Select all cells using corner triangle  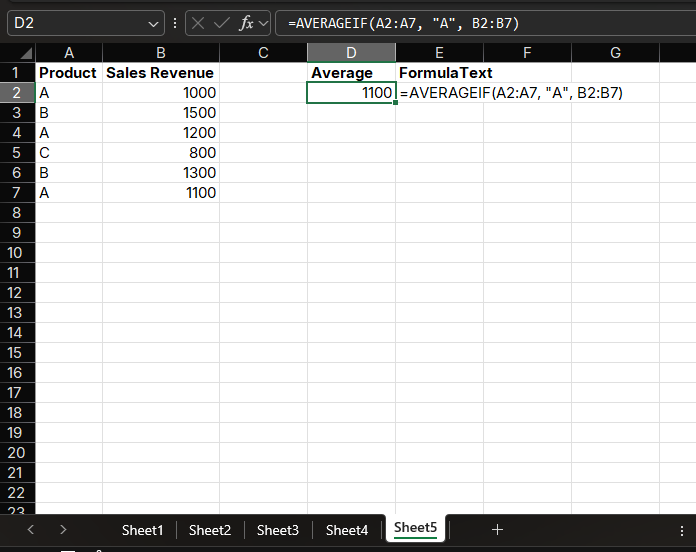(26, 53)
